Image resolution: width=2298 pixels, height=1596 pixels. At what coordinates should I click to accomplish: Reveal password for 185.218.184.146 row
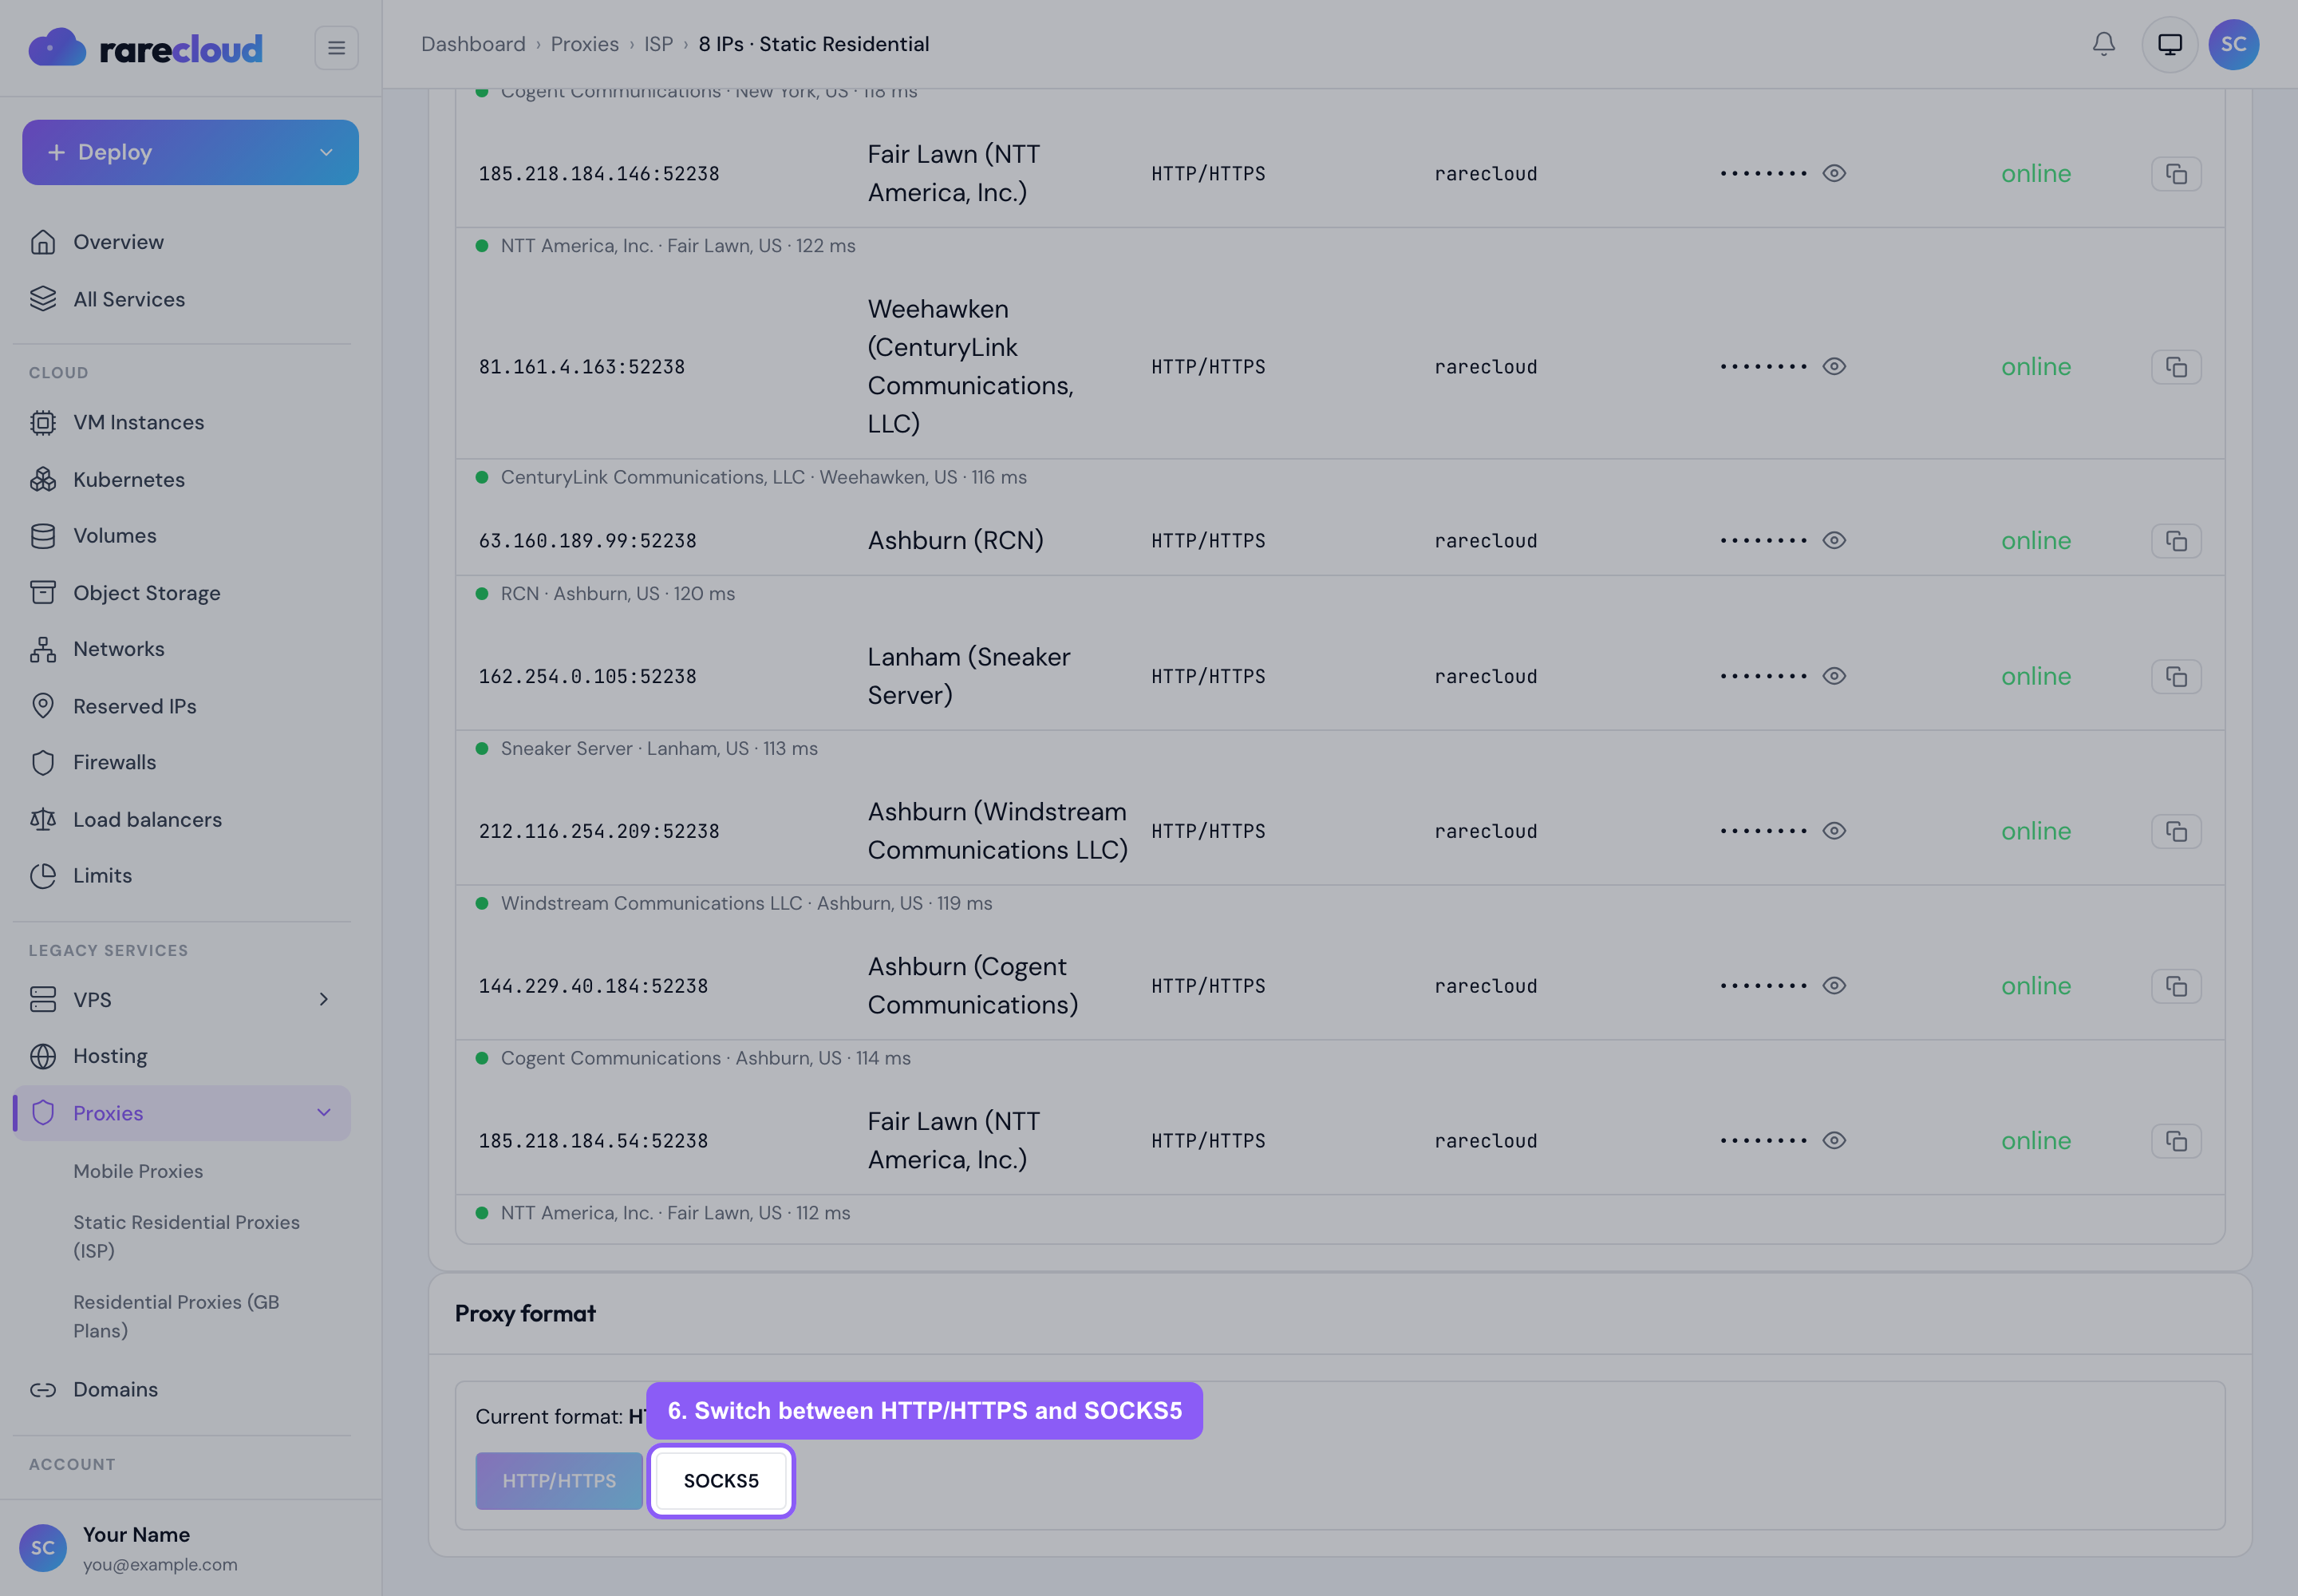coord(1833,173)
